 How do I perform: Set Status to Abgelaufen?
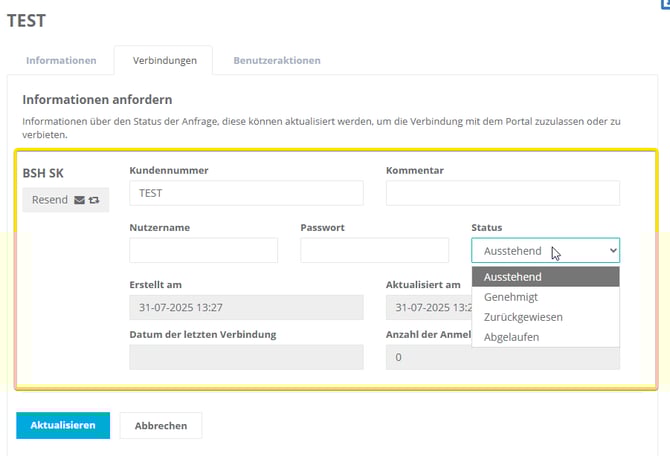(512, 337)
